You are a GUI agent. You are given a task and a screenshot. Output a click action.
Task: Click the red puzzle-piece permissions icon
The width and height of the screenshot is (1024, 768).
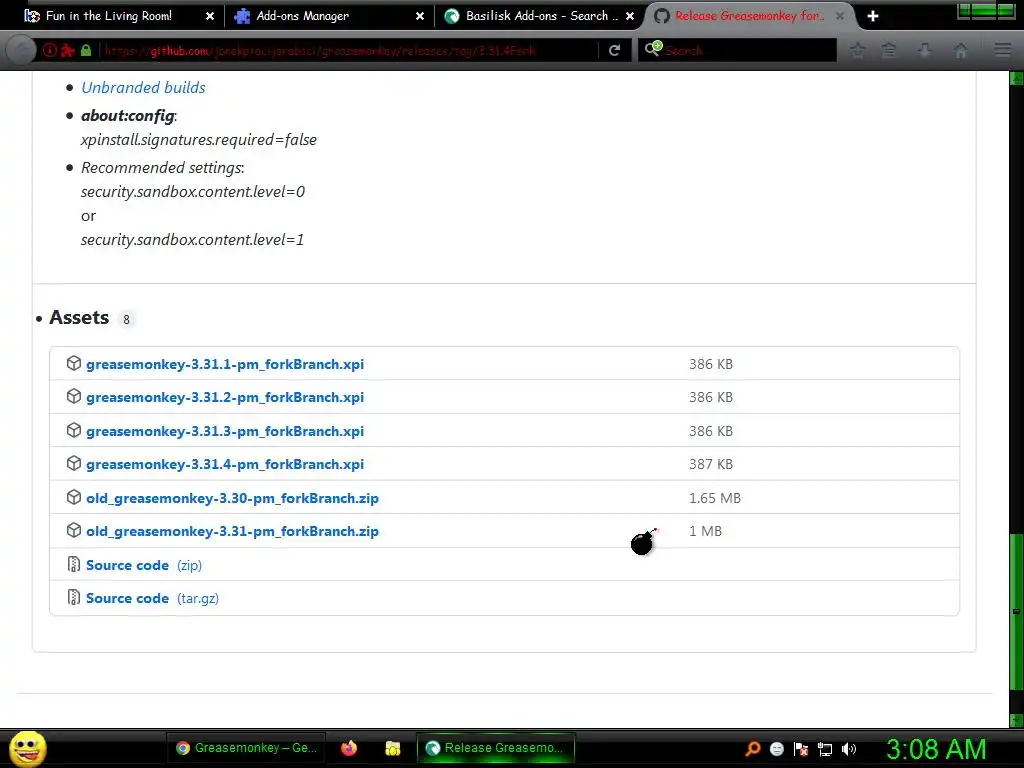(x=67, y=50)
